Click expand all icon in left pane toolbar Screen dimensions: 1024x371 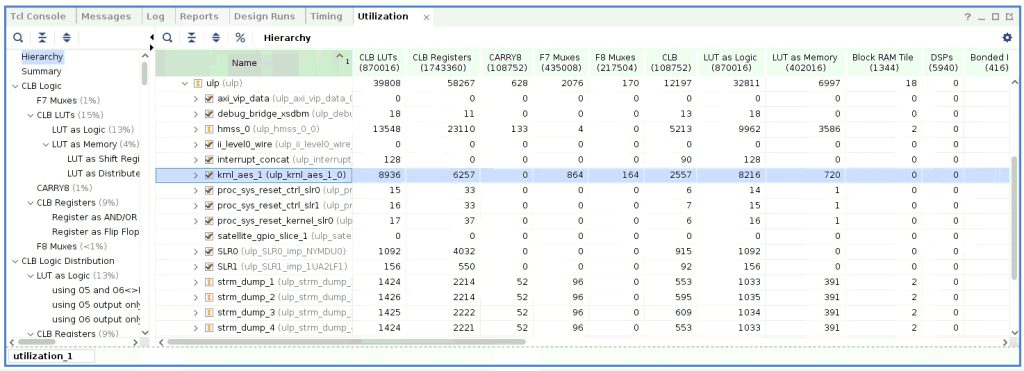[x=67, y=38]
